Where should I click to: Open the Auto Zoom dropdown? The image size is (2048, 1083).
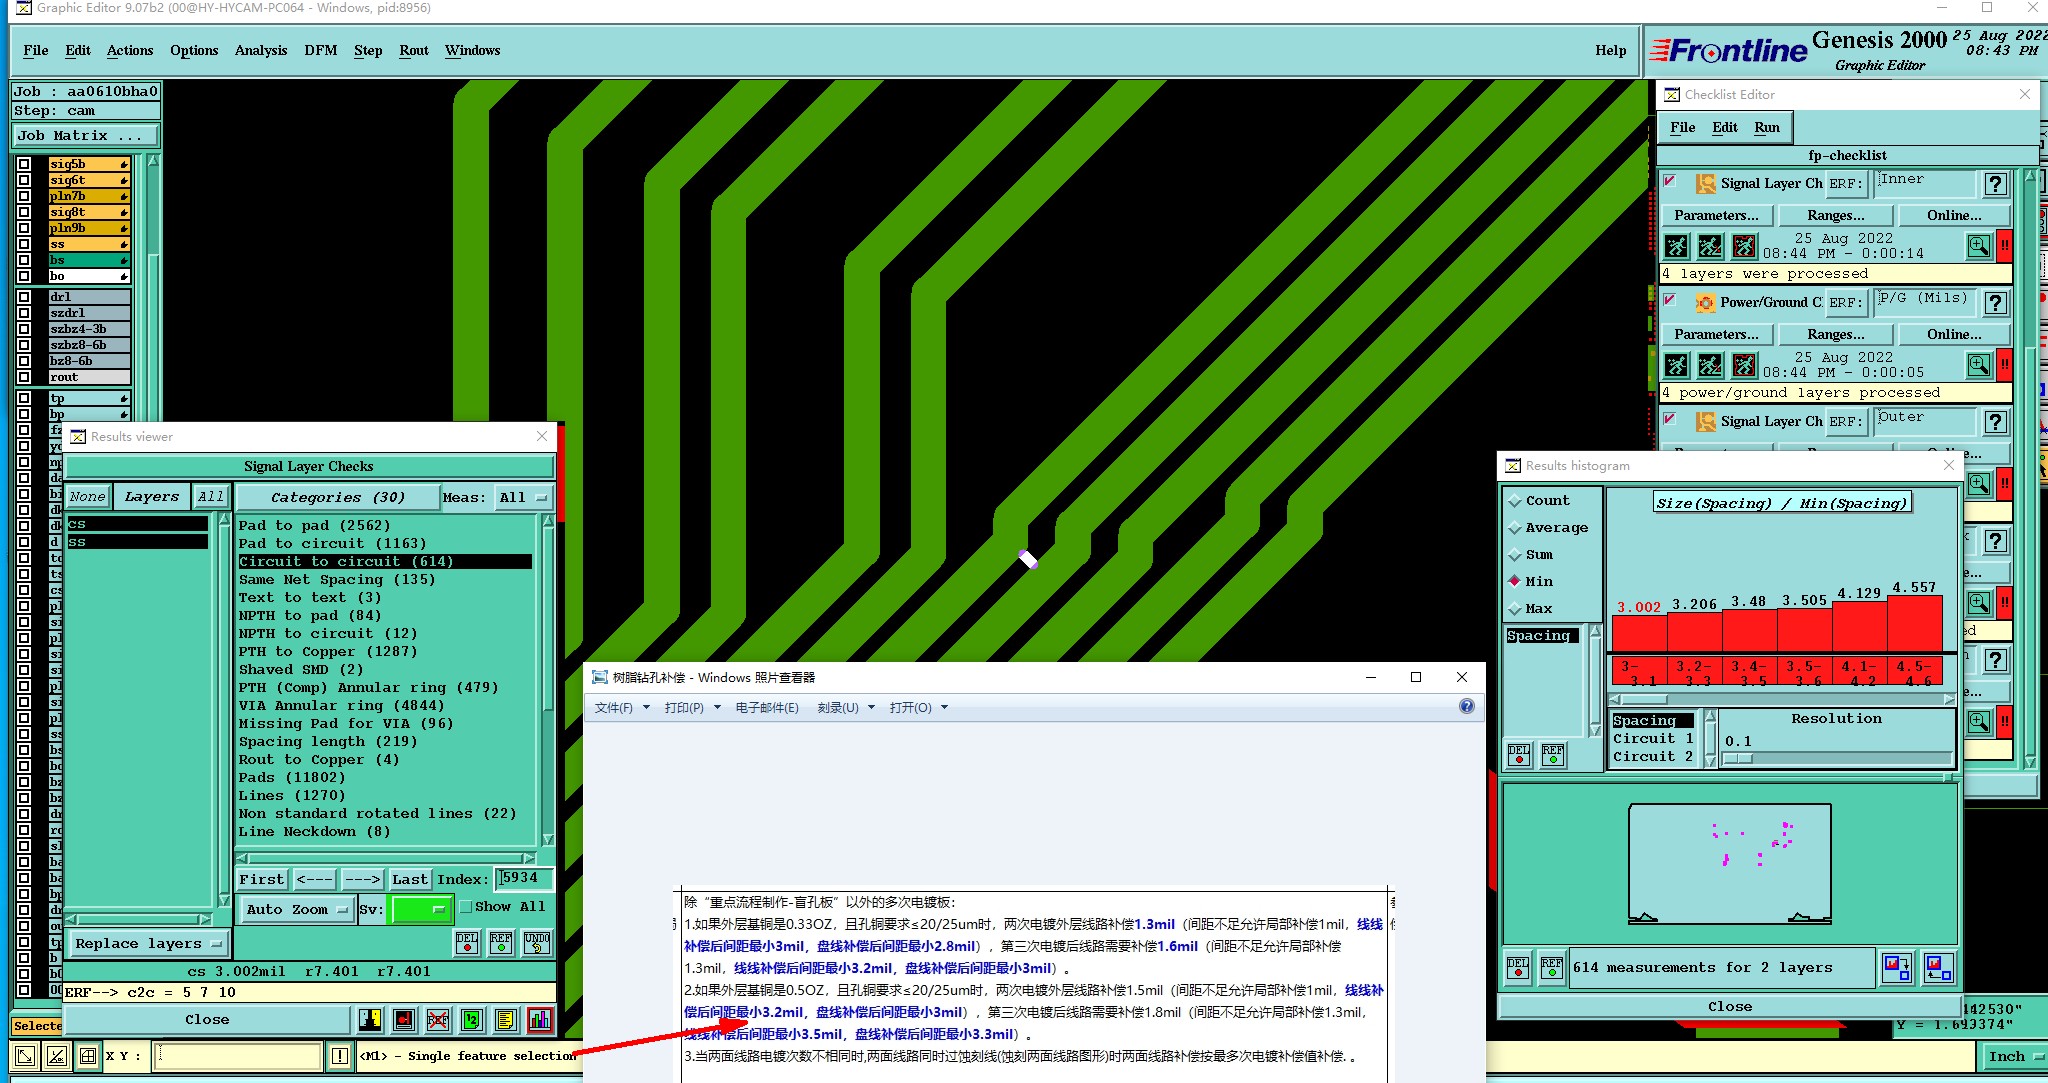(297, 909)
